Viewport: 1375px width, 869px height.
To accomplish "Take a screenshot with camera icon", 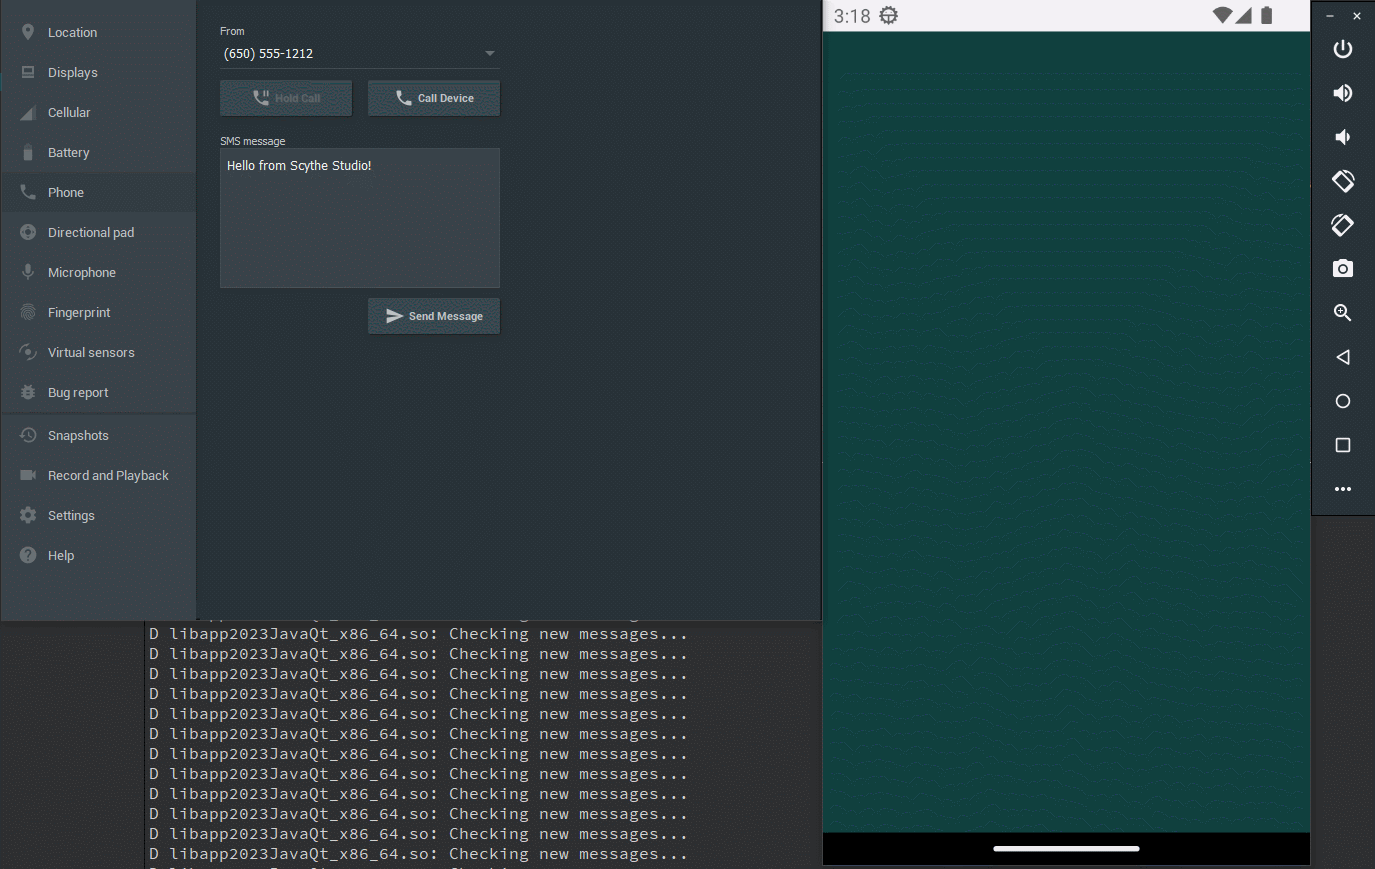I will coord(1342,269).
